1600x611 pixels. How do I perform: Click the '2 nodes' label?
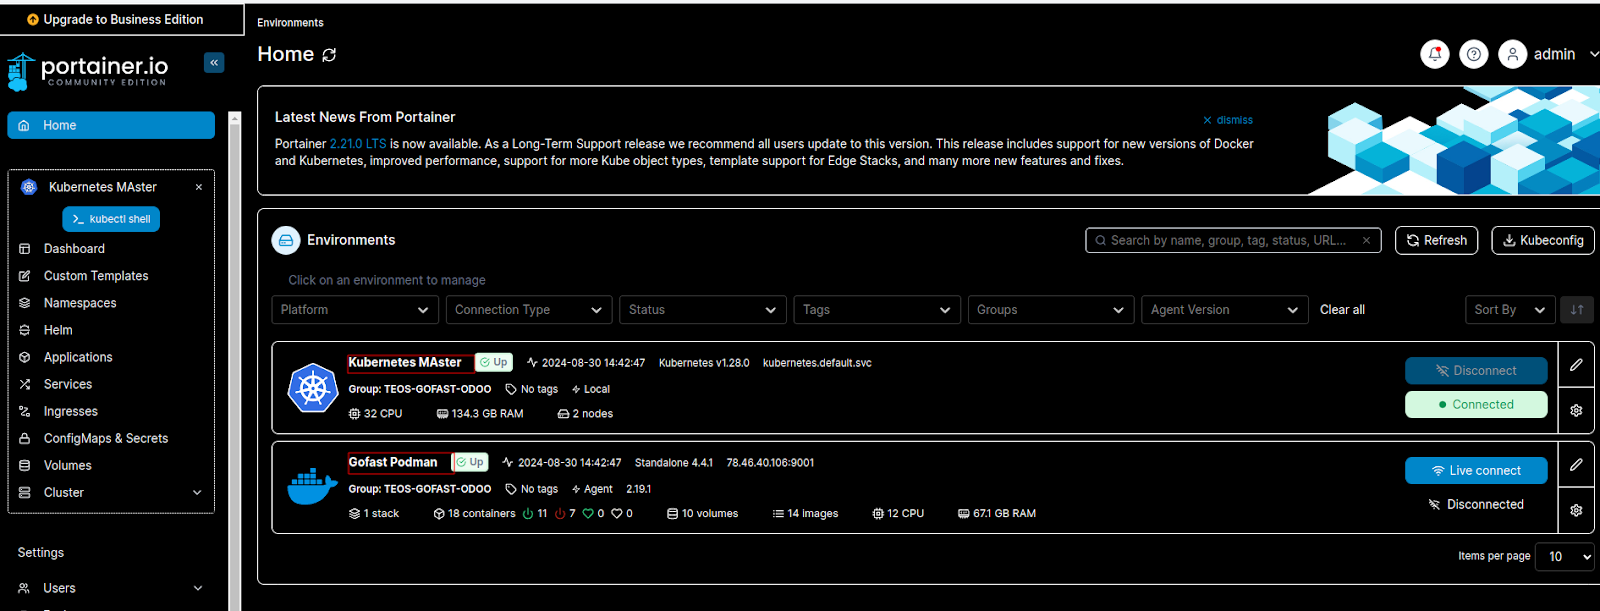(x=585, y=414)
